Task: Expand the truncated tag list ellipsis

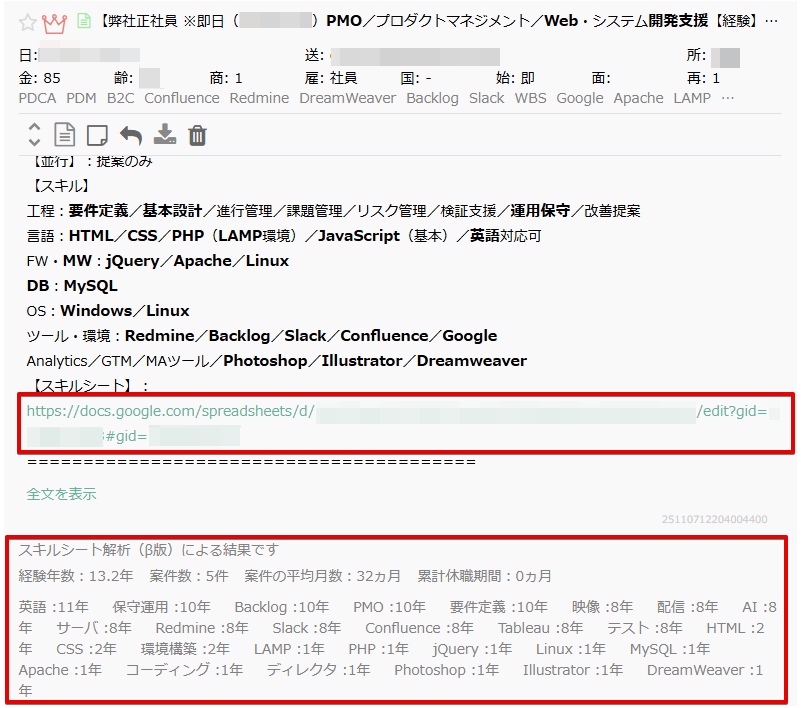Action: (x=727, y=98)
